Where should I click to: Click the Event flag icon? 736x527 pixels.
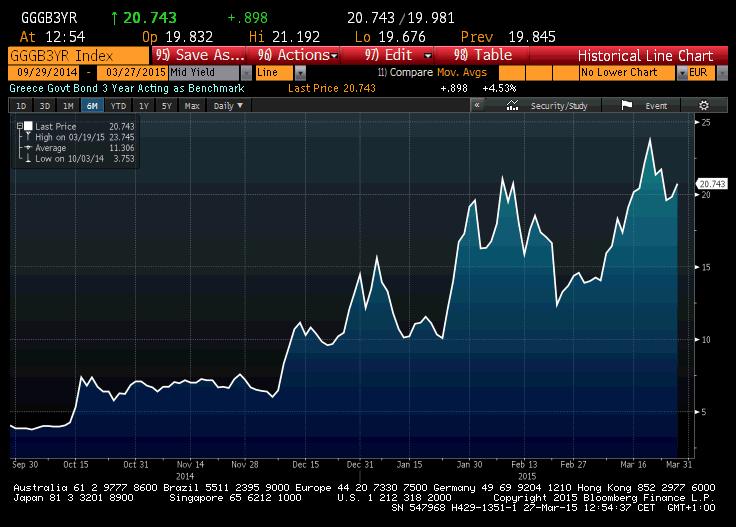[x=627, y=106]
